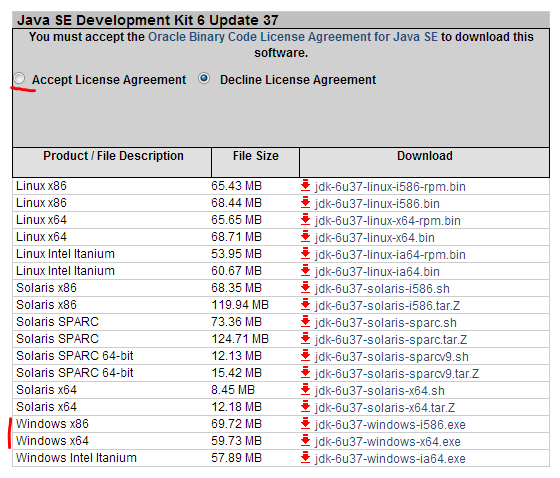Click the Windows x86 product cell
This screenshot has width=560, height=478.
pyautogui.click(x=52, y=424)
